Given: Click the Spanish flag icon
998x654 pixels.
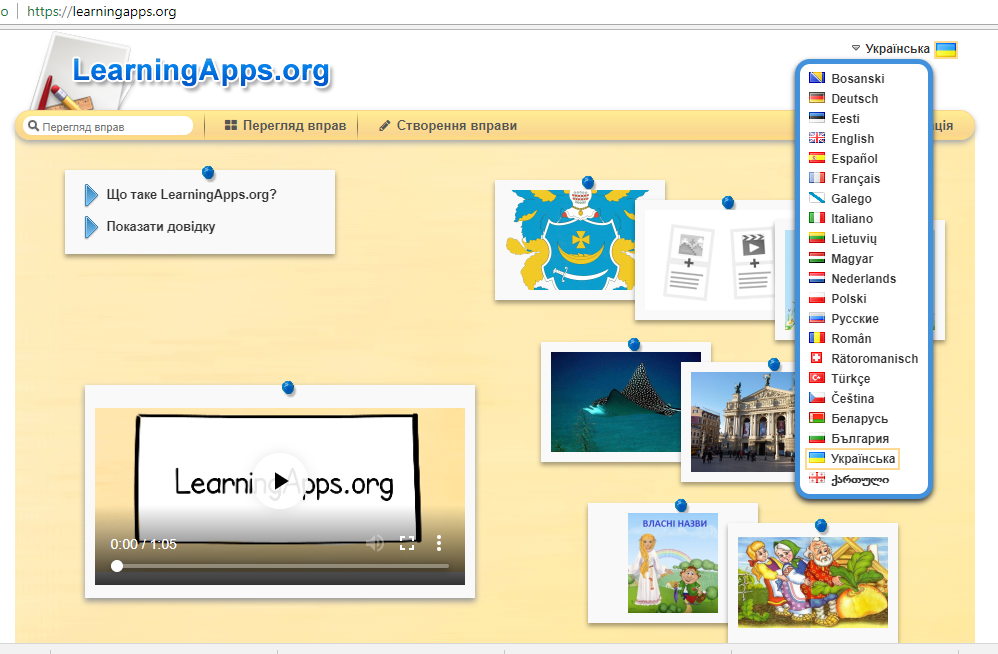Looking at the screenshot, I should pyautogui.click(x=817, y=158).
